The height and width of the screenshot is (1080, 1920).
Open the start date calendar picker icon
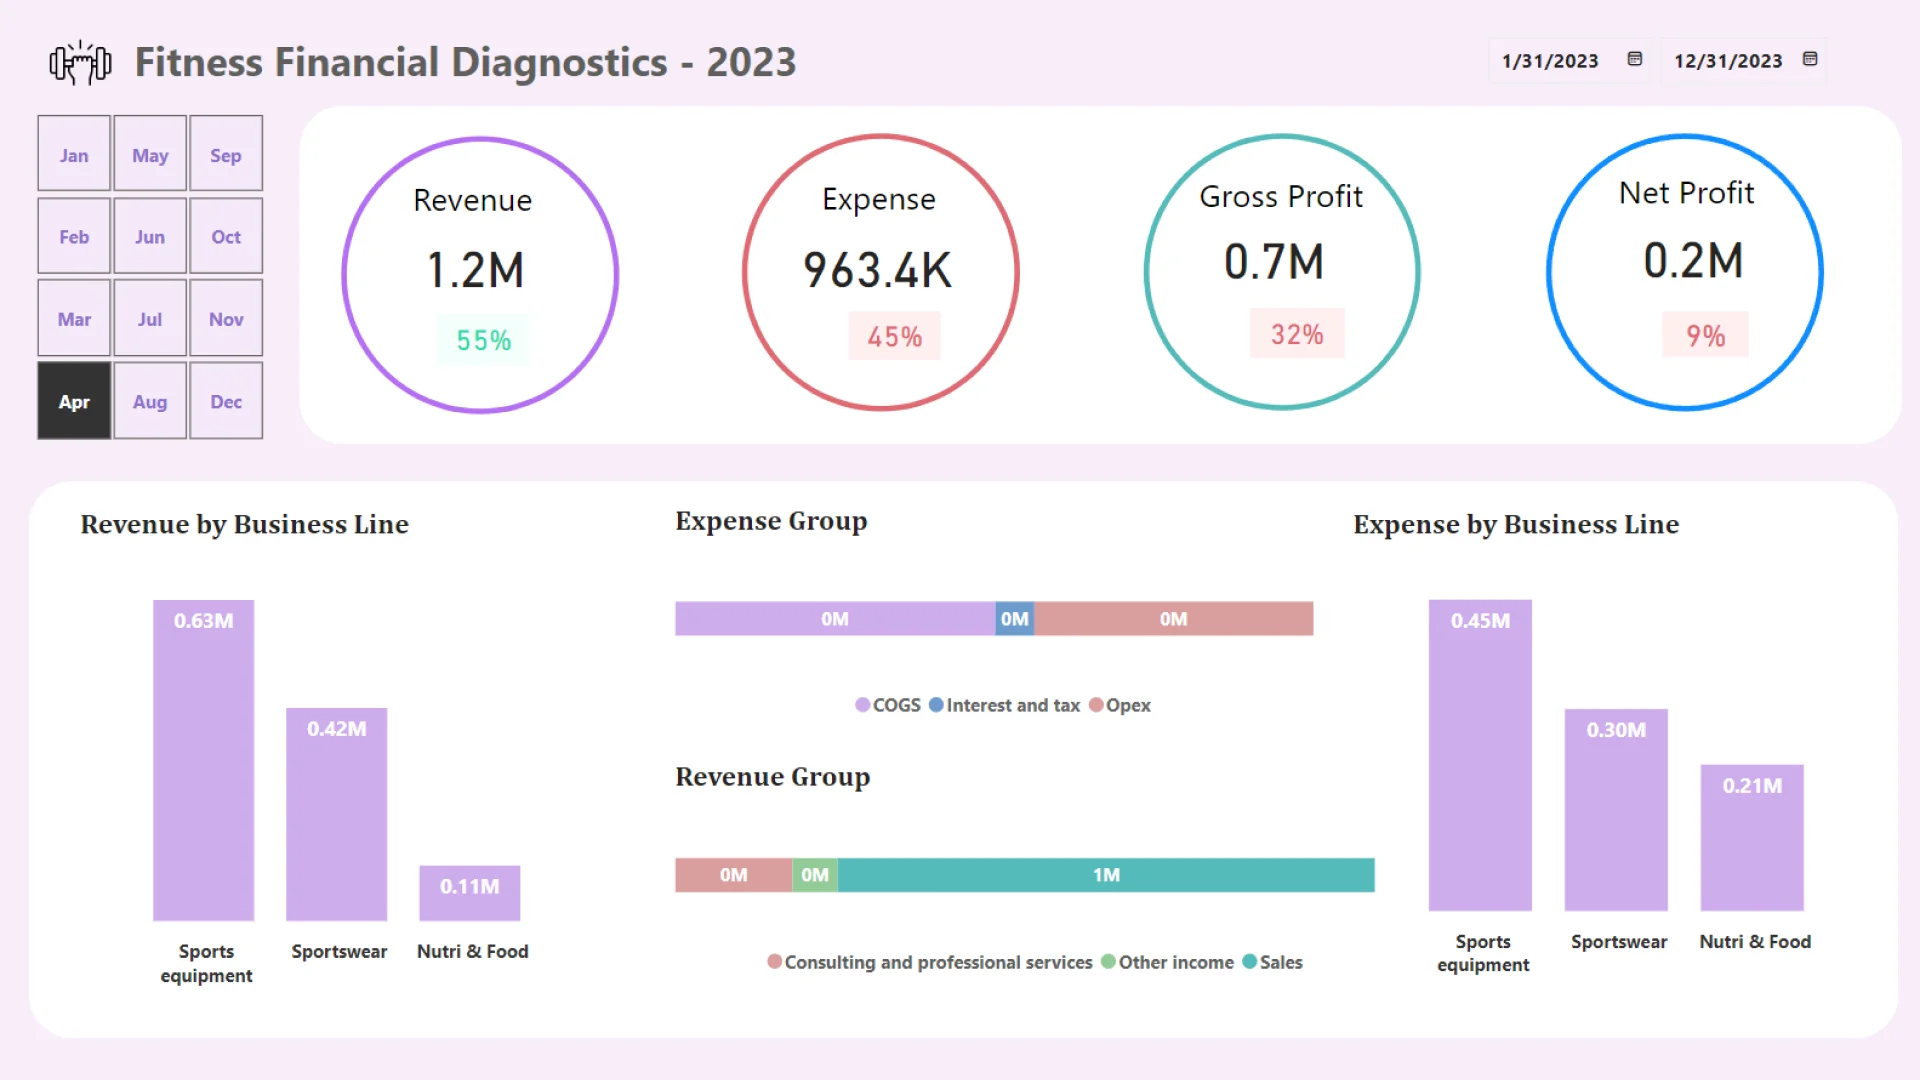1635,59
